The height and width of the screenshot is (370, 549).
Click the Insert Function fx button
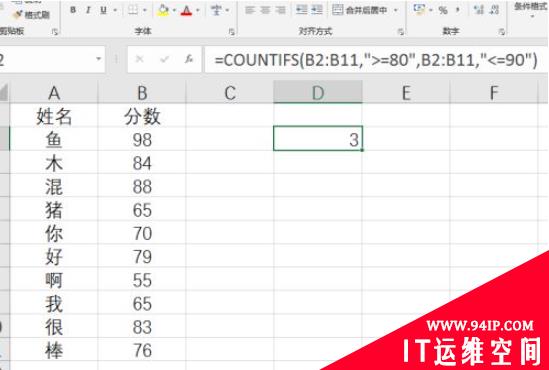tap(189, 59)
